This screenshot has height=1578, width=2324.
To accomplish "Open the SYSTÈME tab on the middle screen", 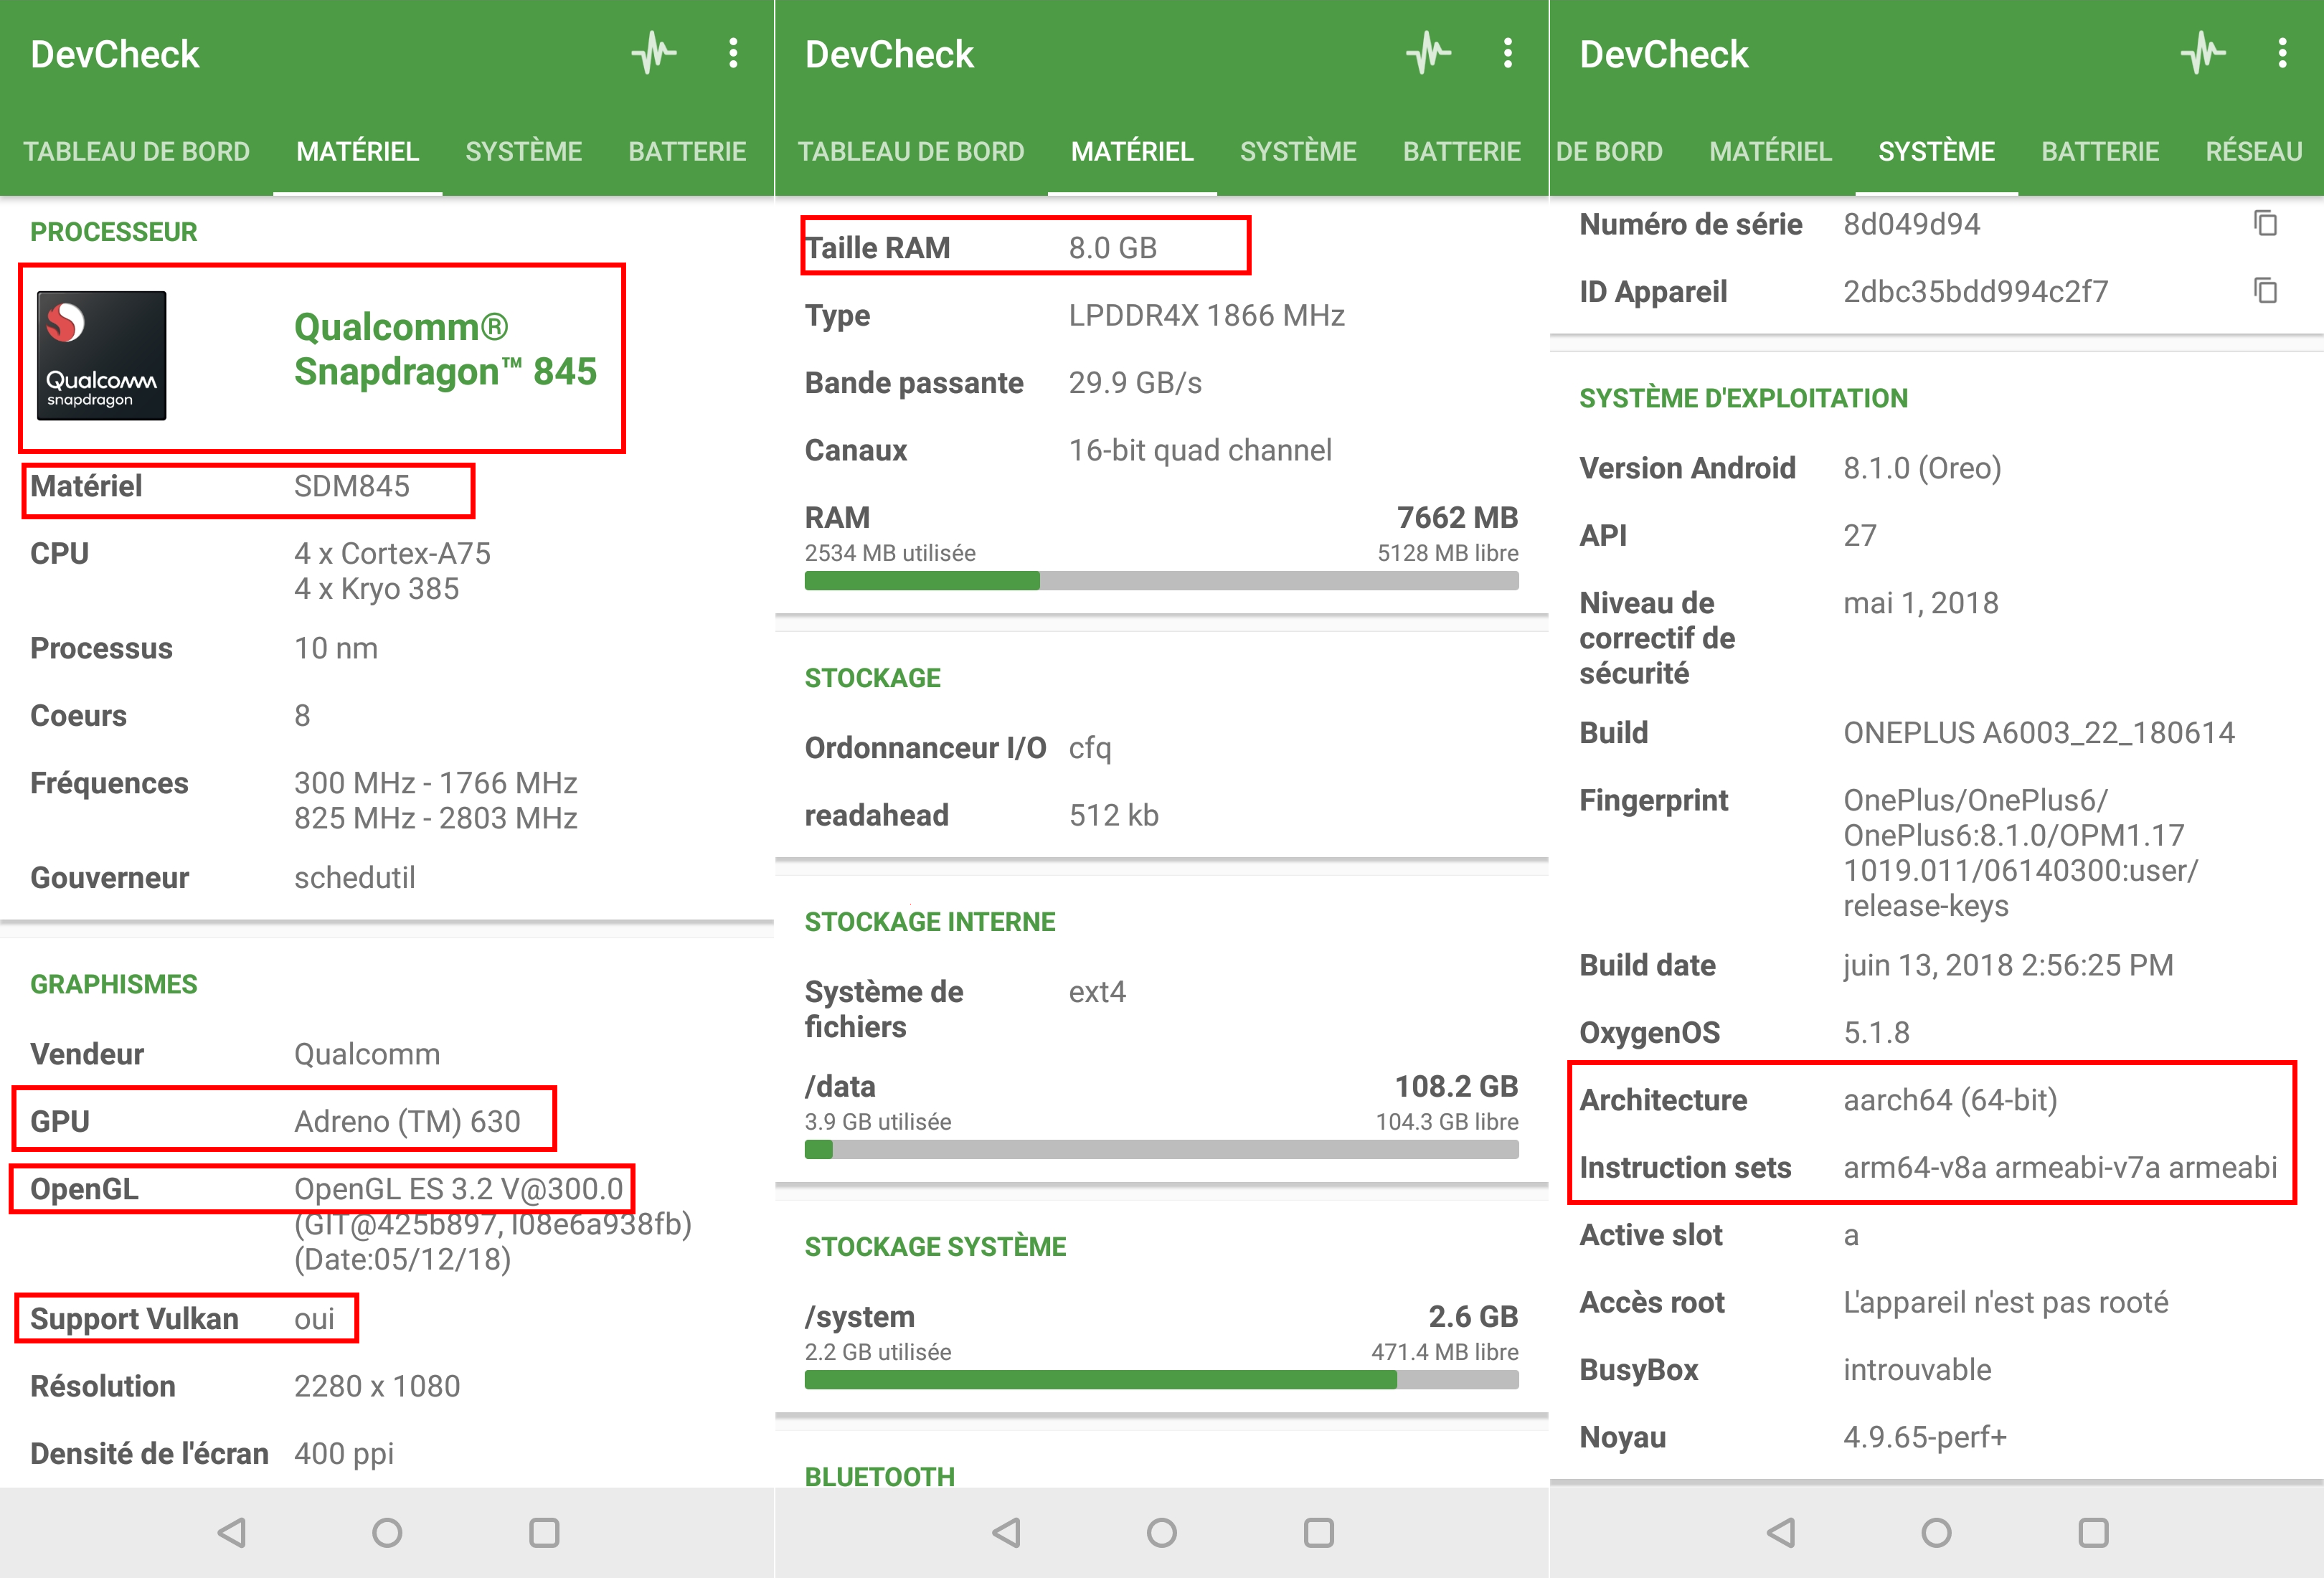I will [x=1298, y=151].
